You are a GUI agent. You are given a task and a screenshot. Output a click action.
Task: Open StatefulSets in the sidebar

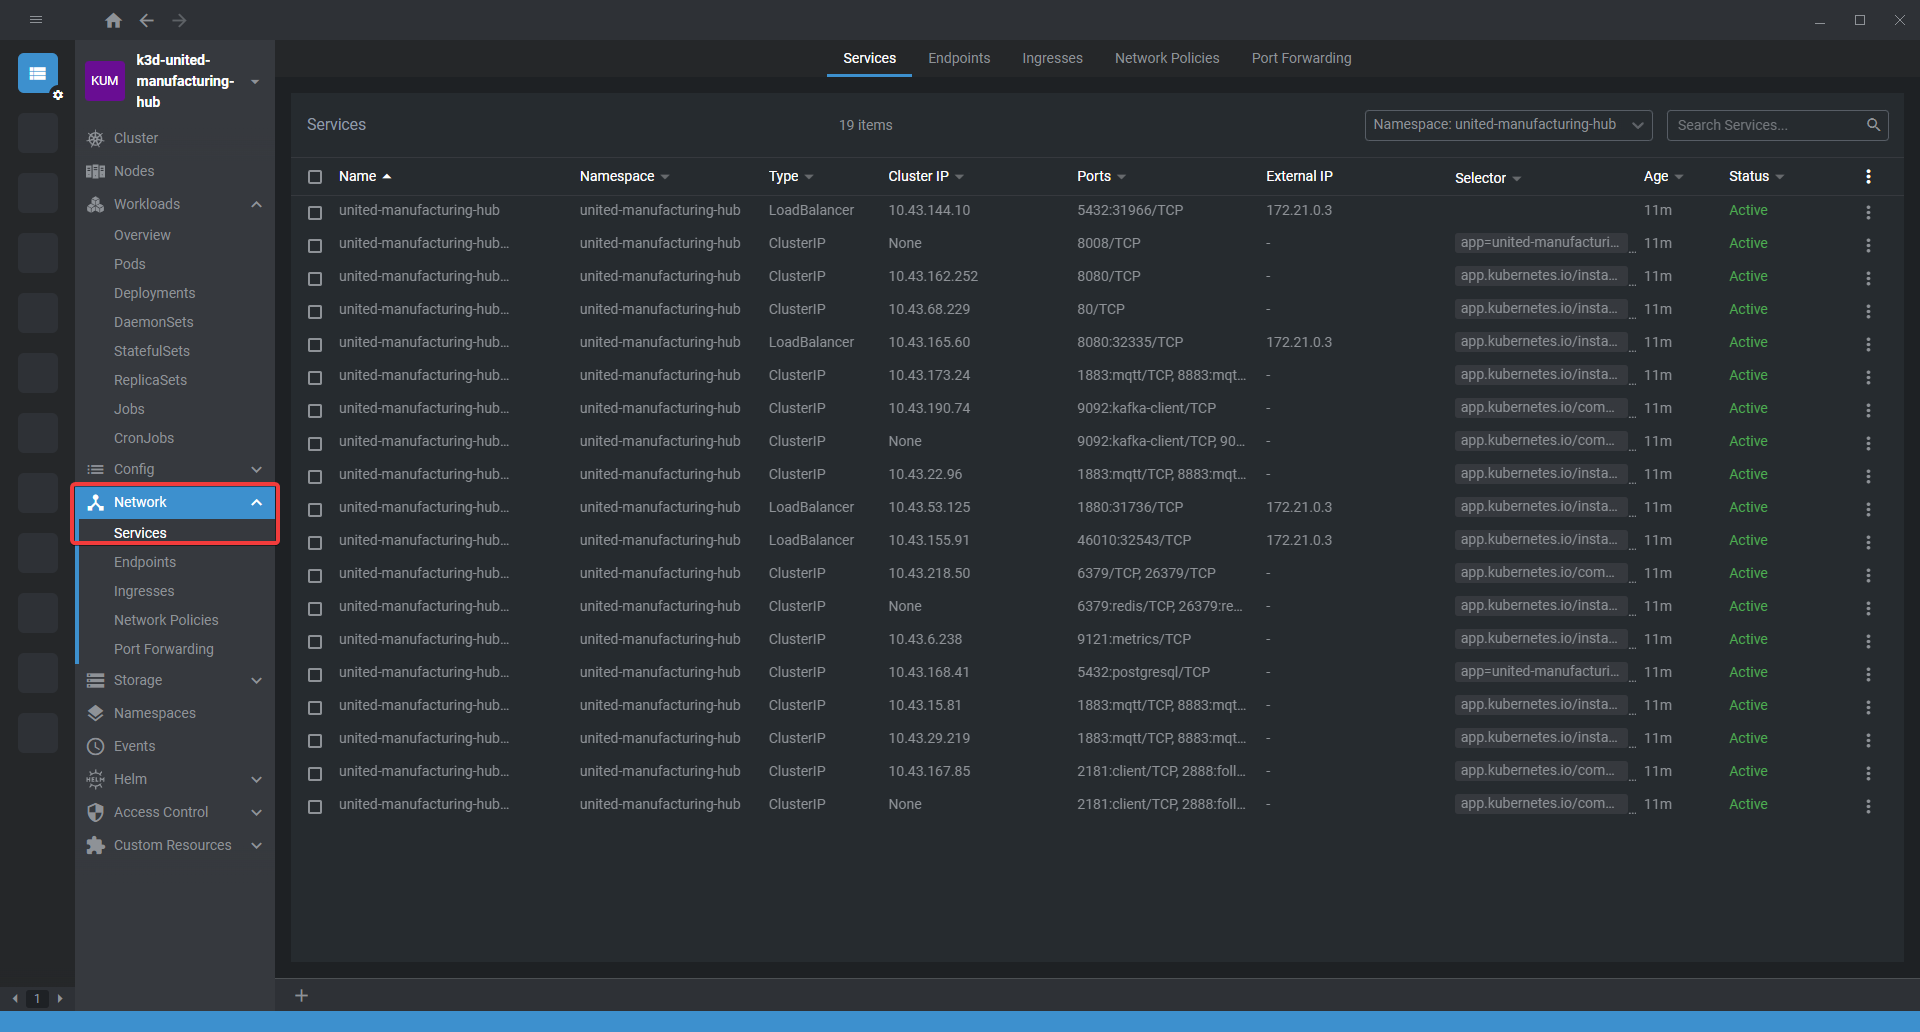tap(152, 351)
